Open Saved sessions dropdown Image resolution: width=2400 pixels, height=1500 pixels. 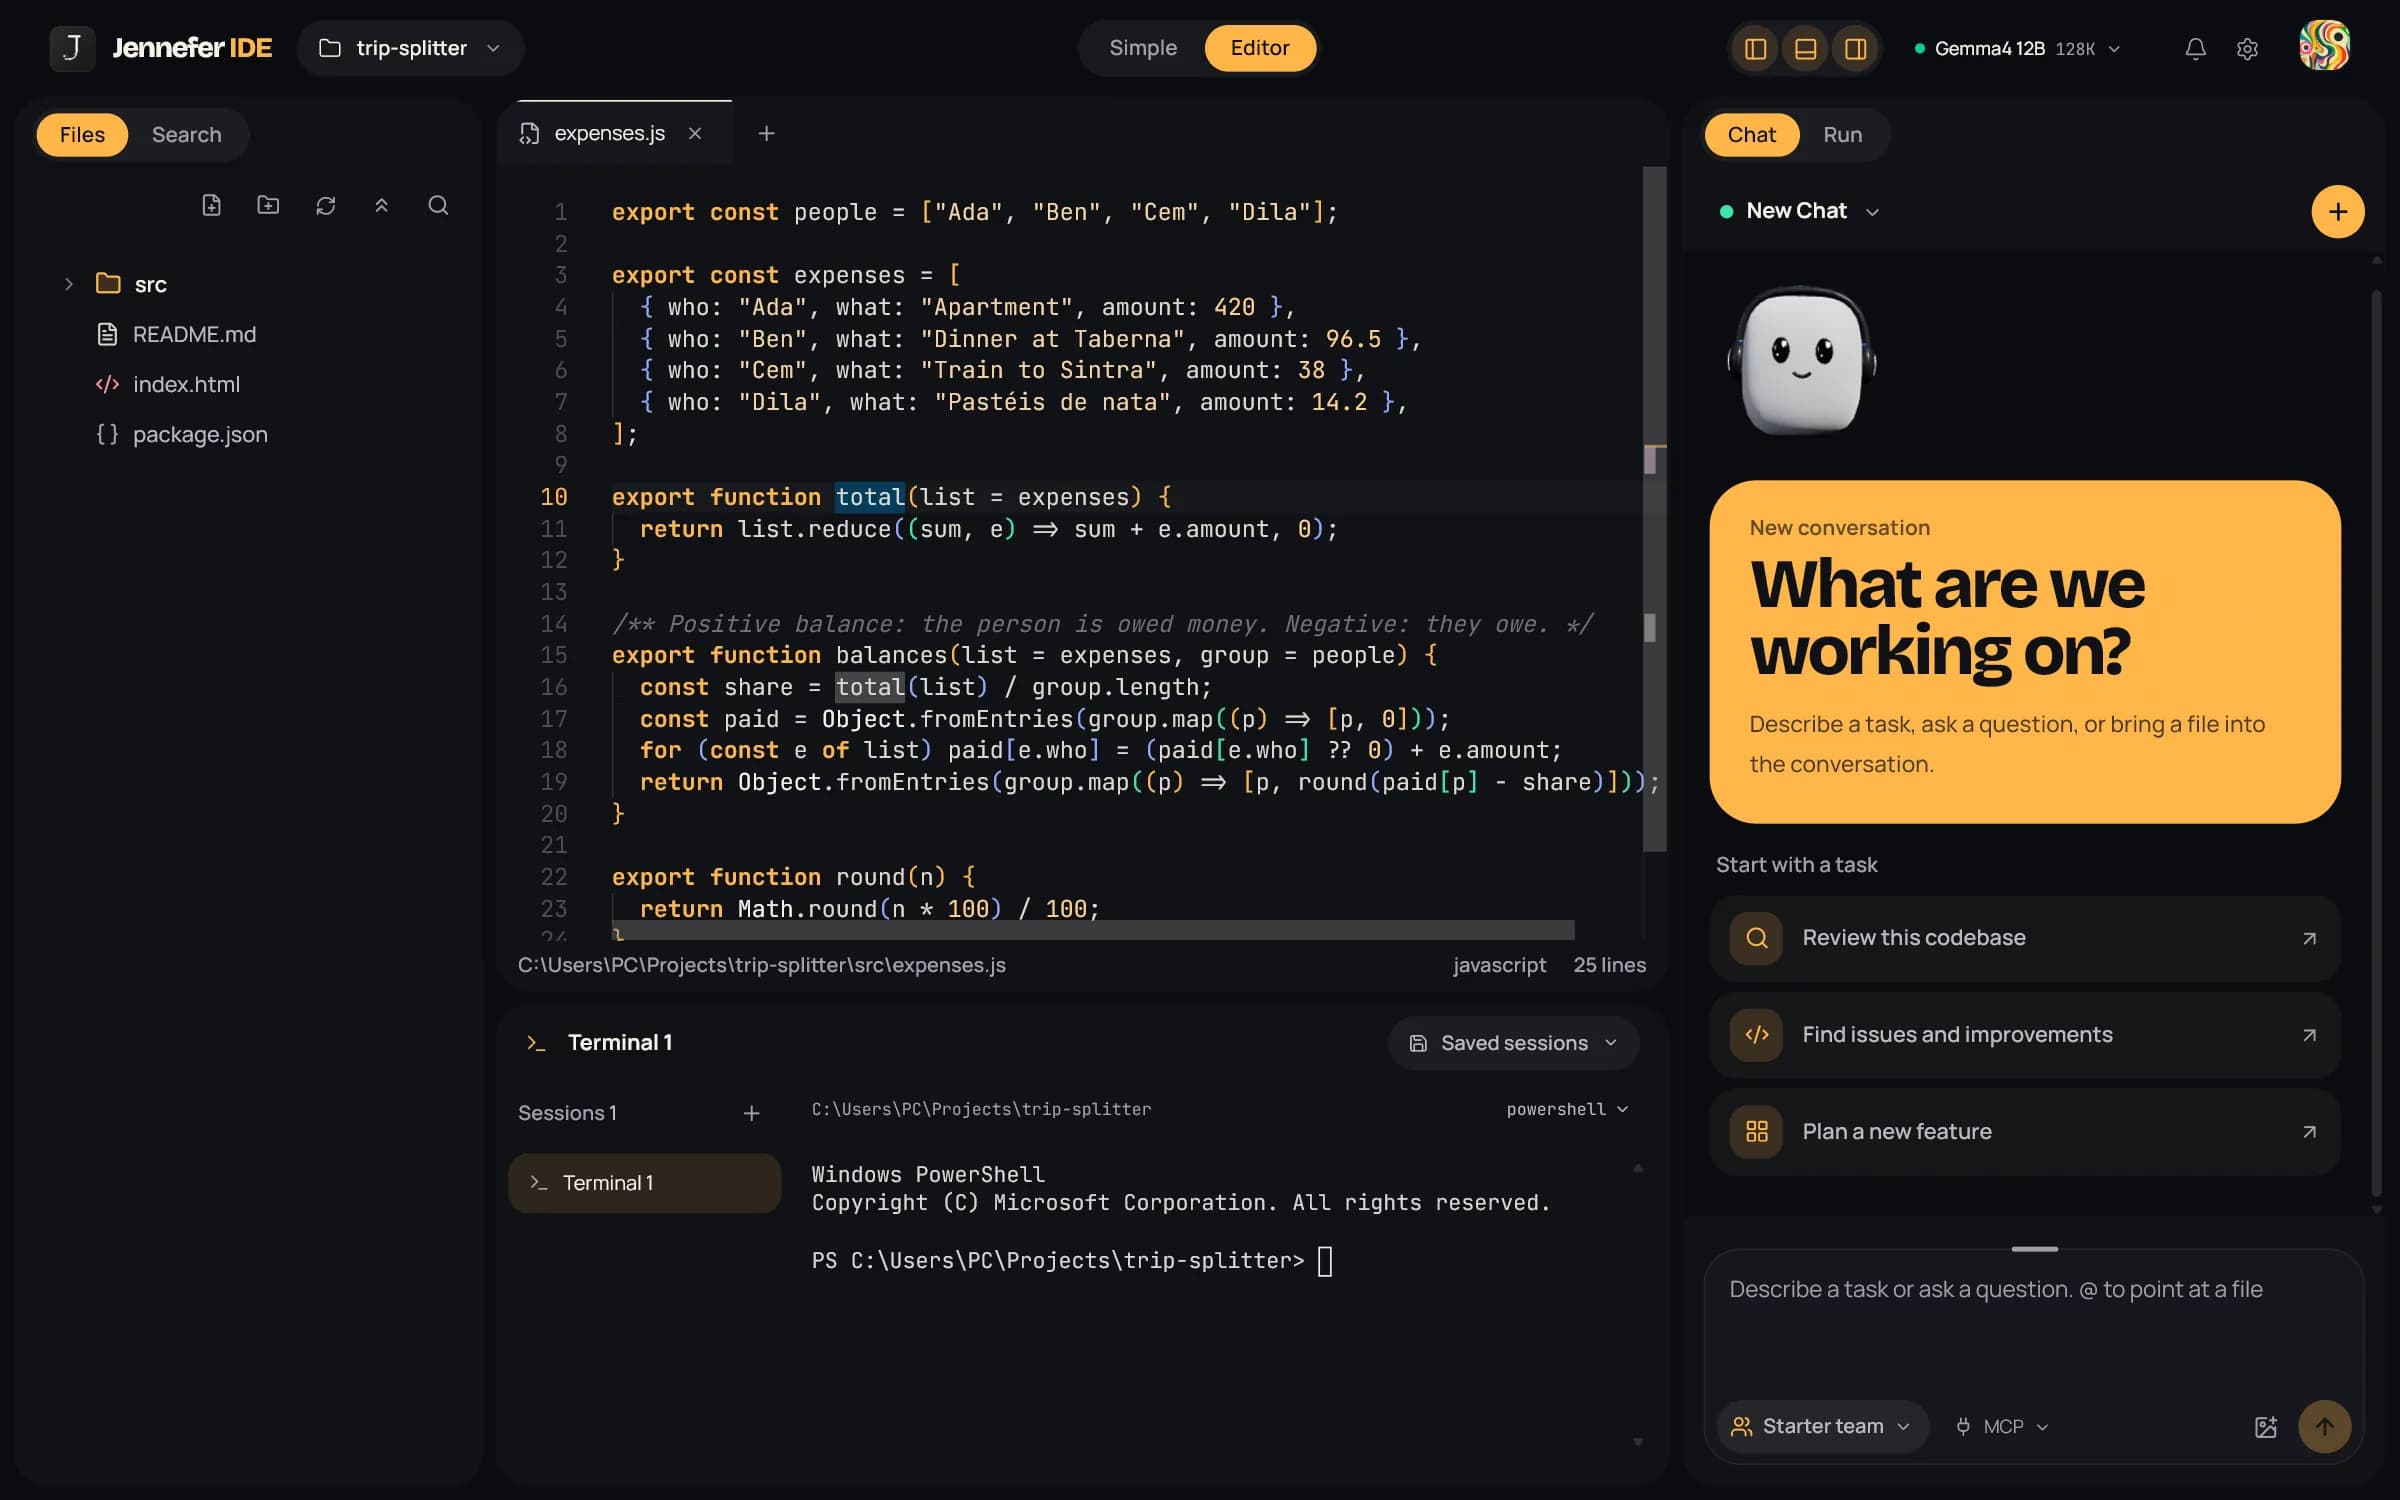1513,1043
